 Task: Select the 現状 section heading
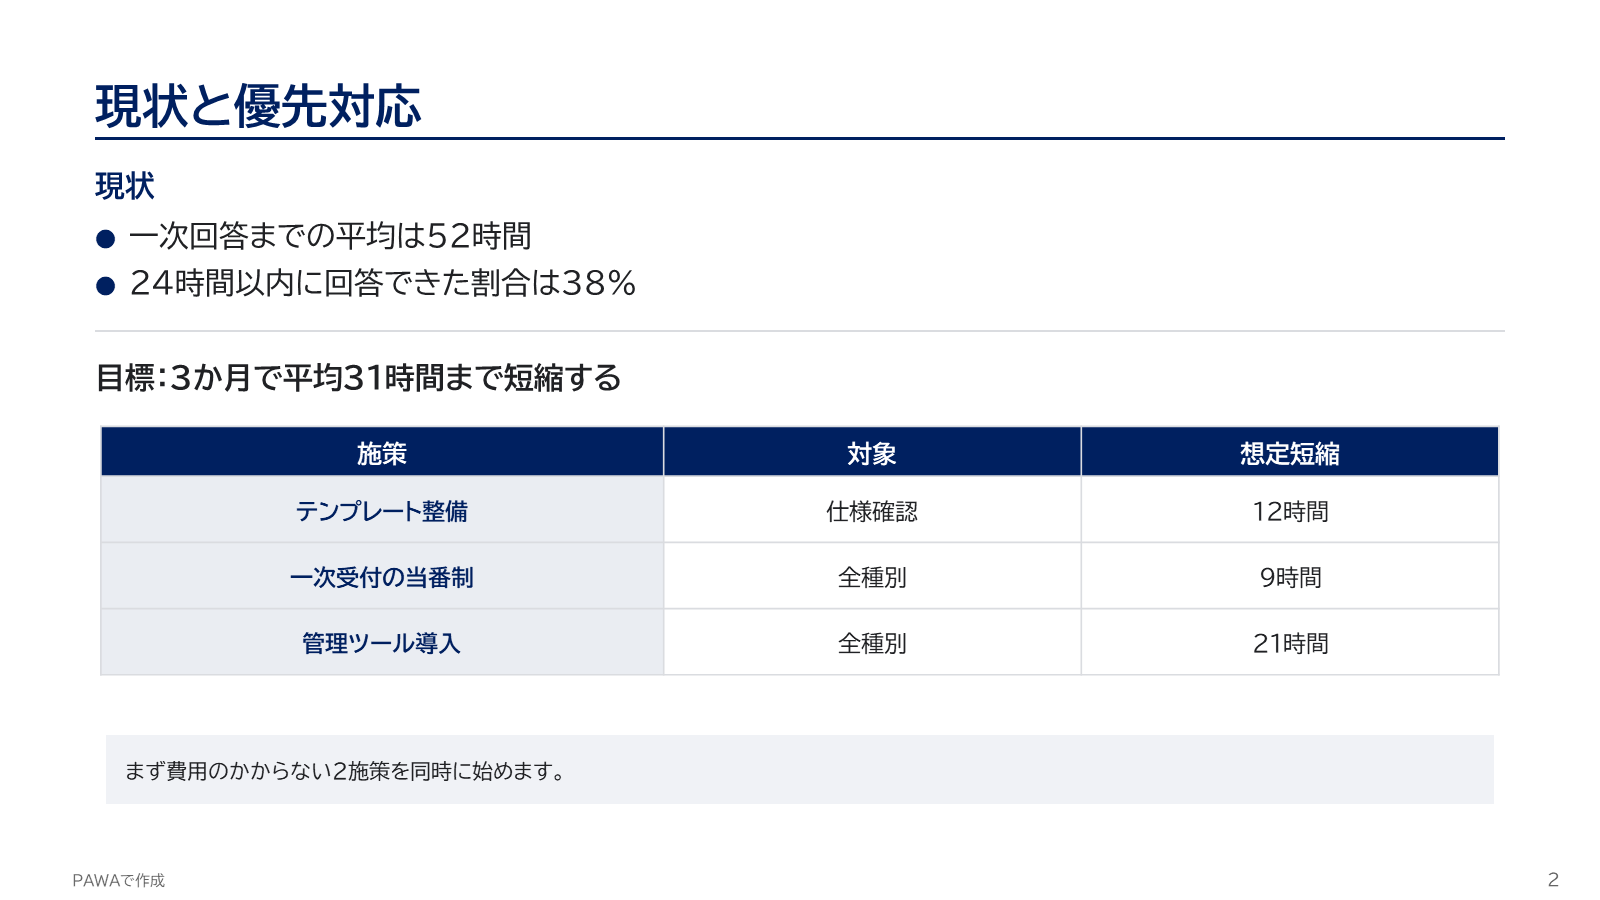click(x=125, y=186)
